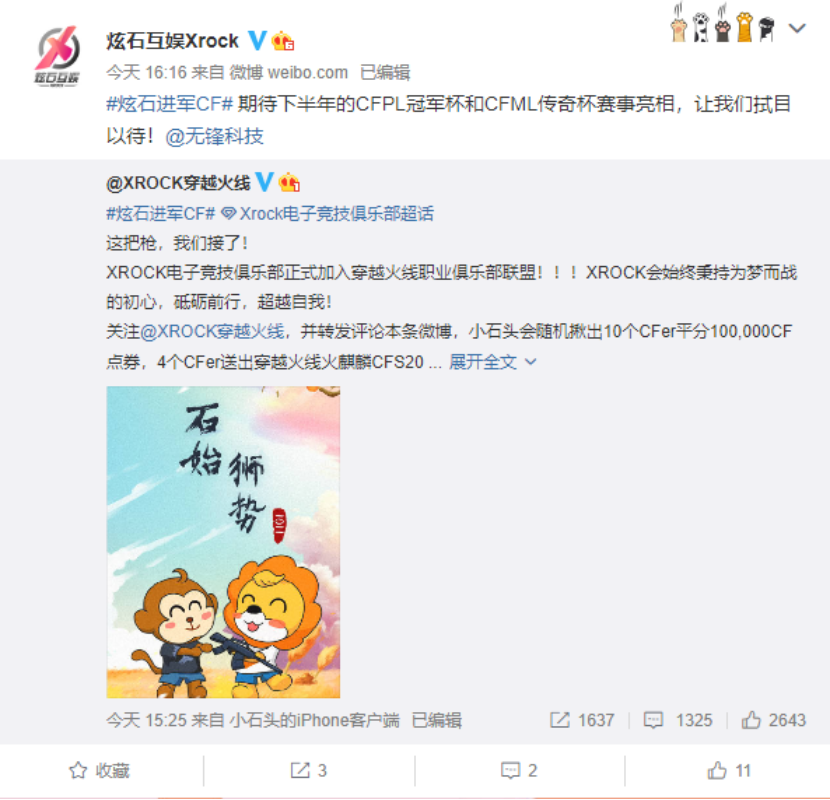The height and width of the screenshot is (800, 830).
Task: Click the blue V verified badge beside 炫石互娱Xrock
Action: 258,40
